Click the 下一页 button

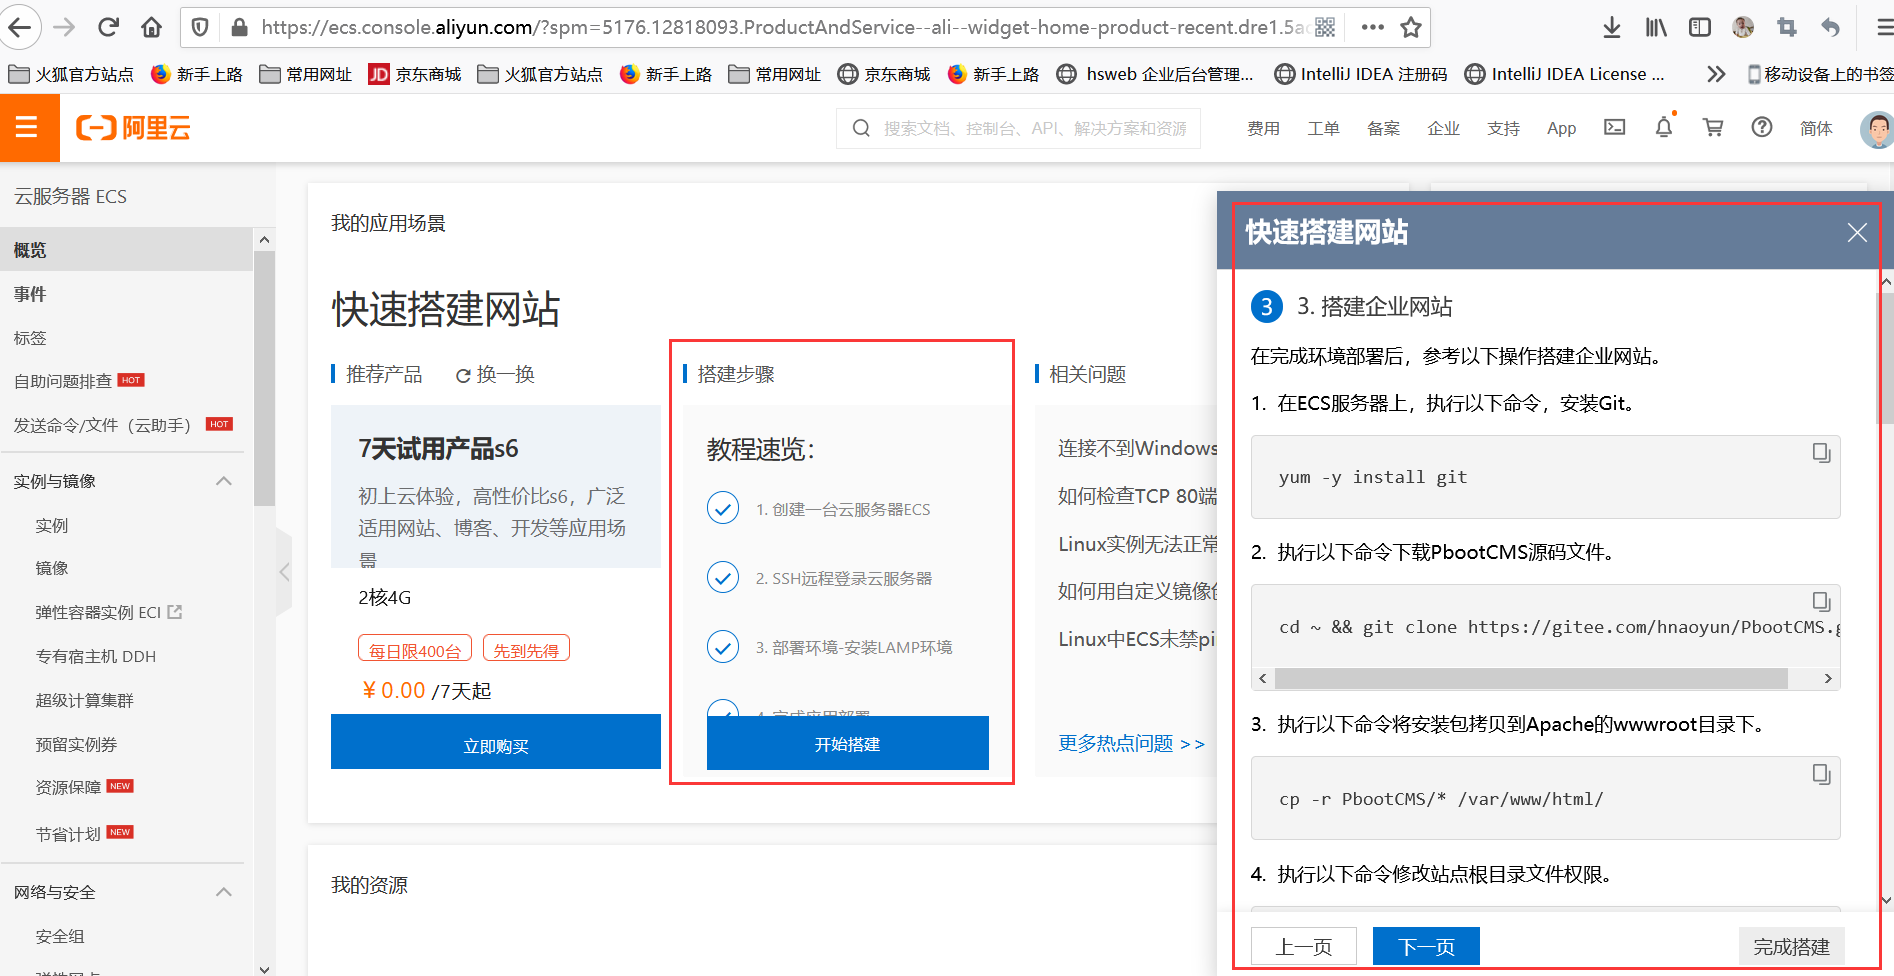(x=1425, y=946)
